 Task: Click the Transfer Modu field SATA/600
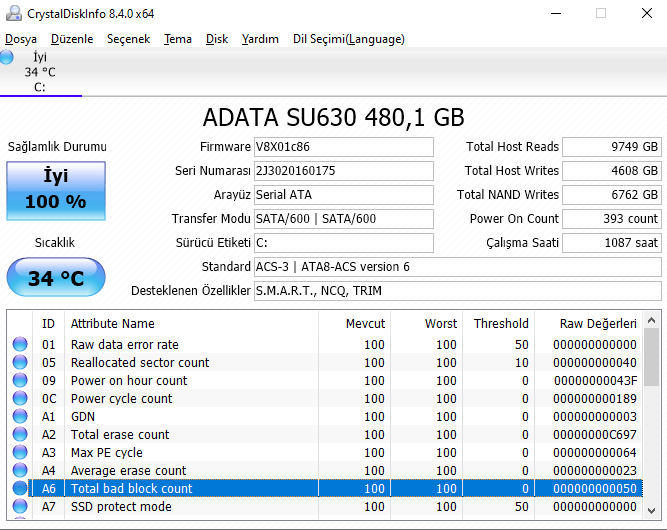pos(344,219)
